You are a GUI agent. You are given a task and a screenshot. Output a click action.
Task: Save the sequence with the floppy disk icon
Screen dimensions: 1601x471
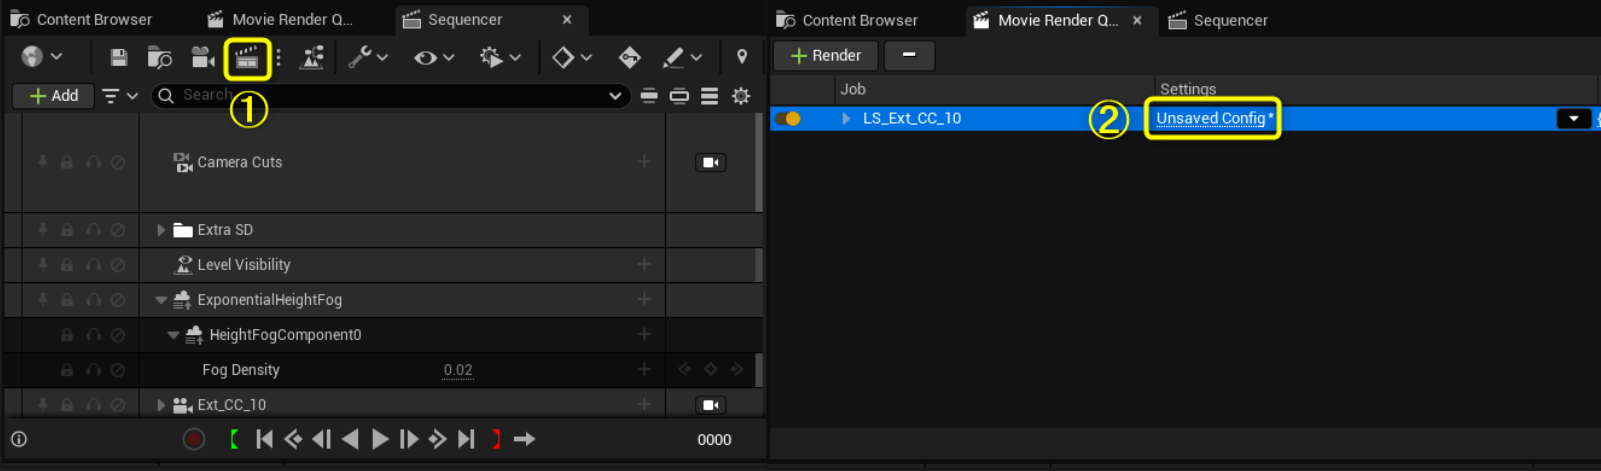[x=119, y=58]
